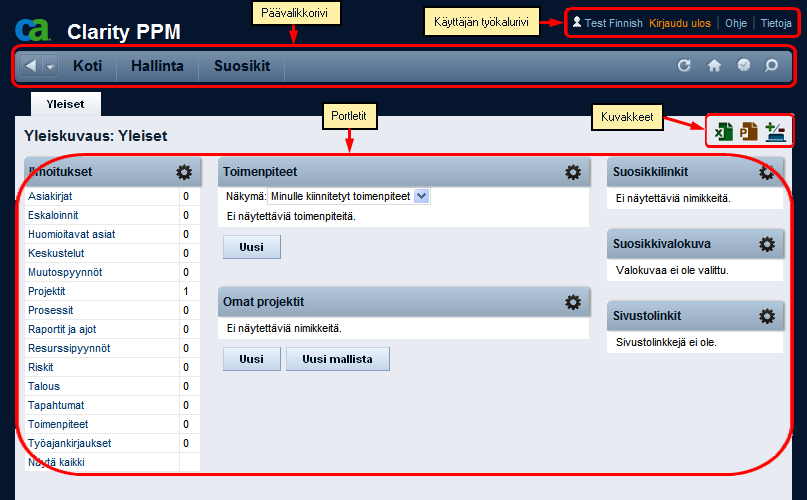
Task: Open Sivustolinkit portlet gear options
Action: [x=767, y=316]
